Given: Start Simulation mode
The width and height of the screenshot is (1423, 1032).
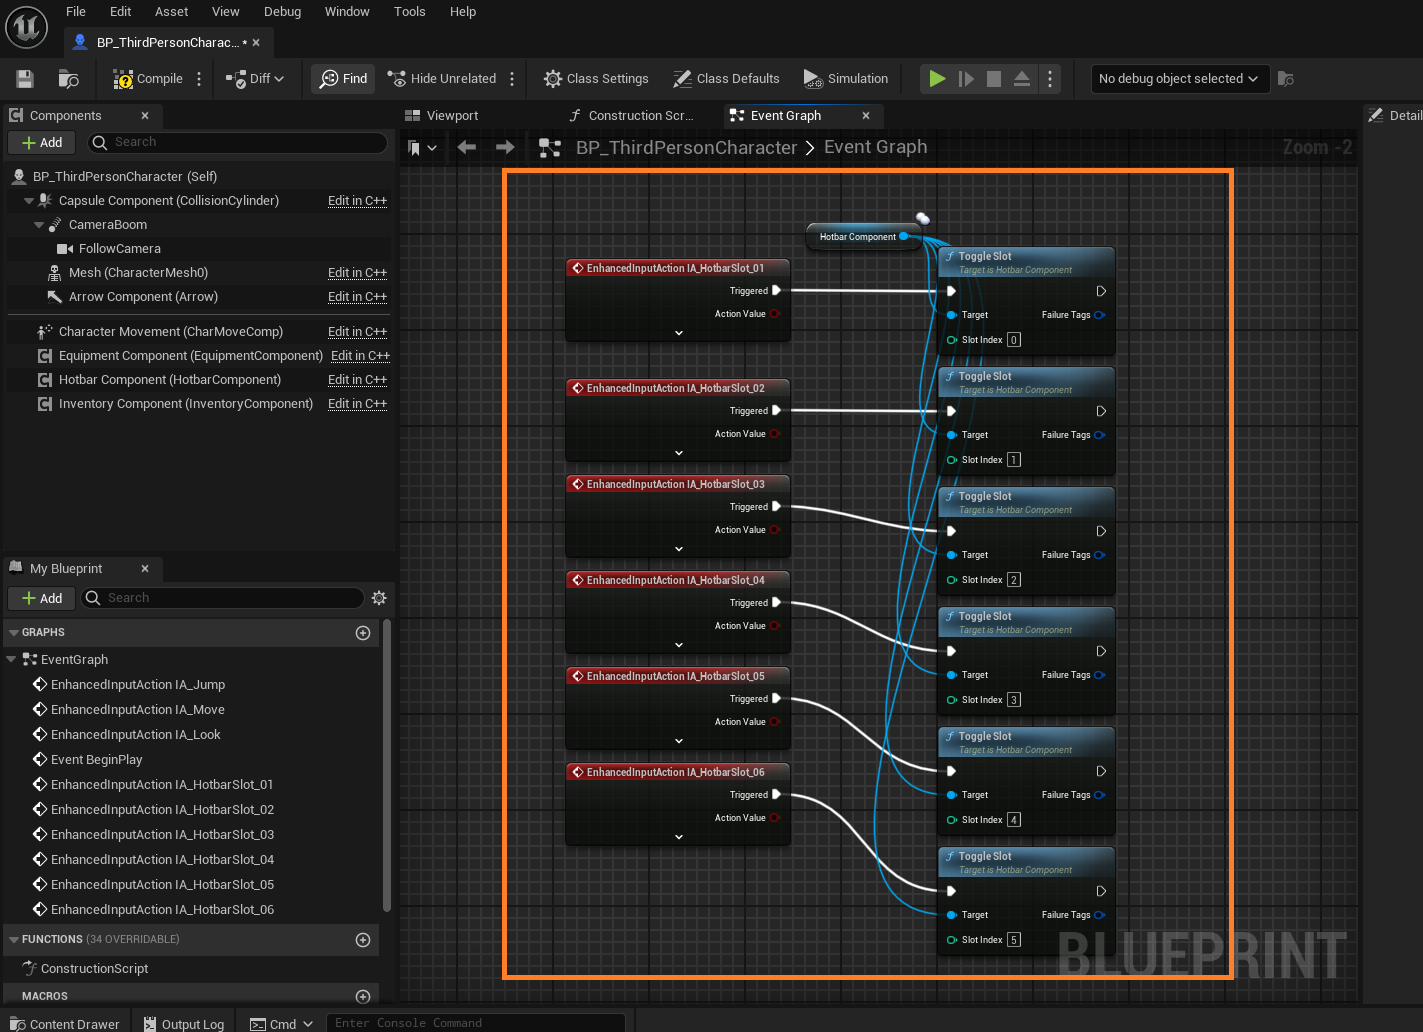Looking at the screenshot, I should tap(846, 79).
